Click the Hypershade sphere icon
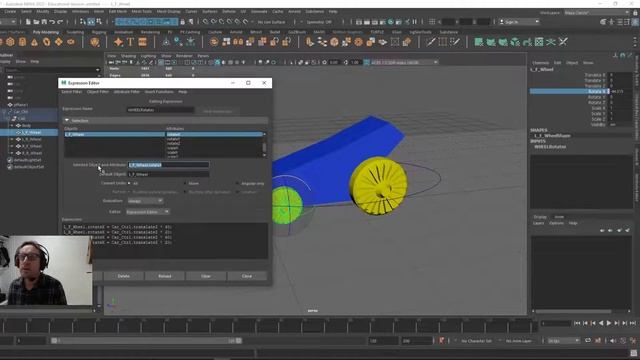Viewport: 640px width, 360px height. pyautogui.click(x=391, y=22)
